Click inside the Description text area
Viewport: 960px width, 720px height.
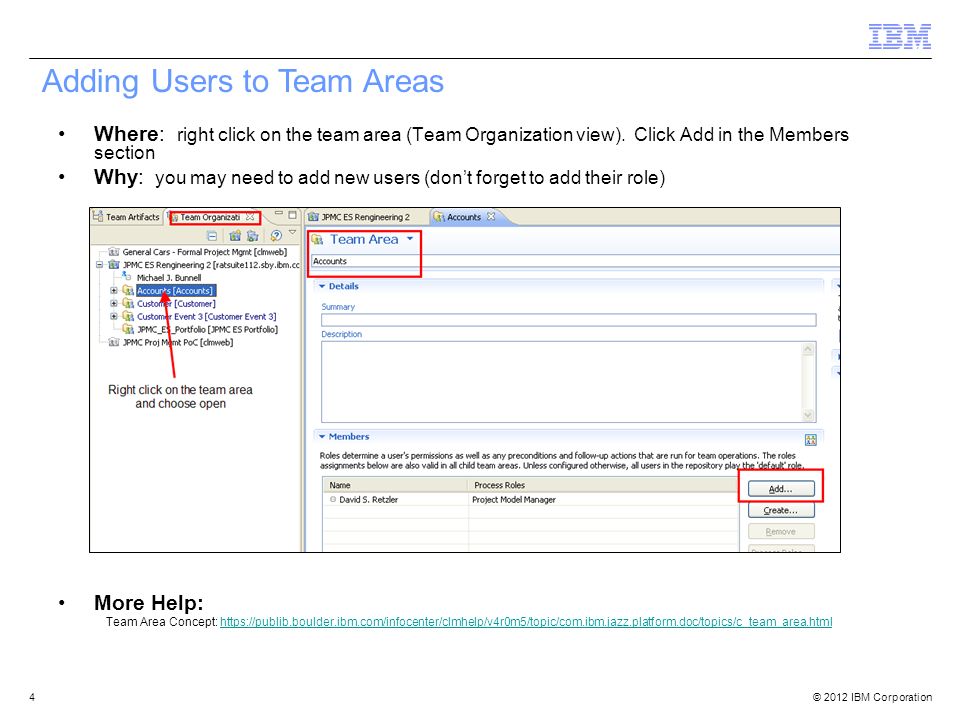[x=561, y=382]
